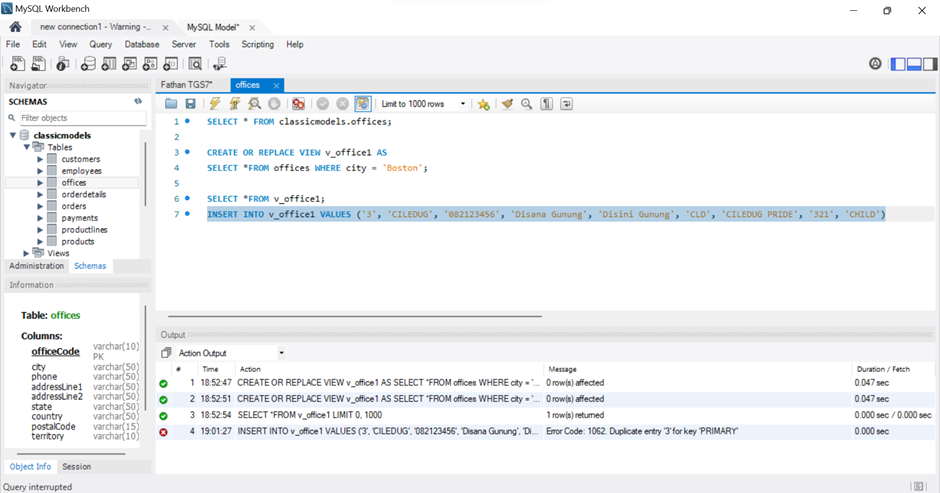Image resolution: width=940 pixels, height=493 pixels.
Task: Open the Database menu
Action: click(142, 44)
